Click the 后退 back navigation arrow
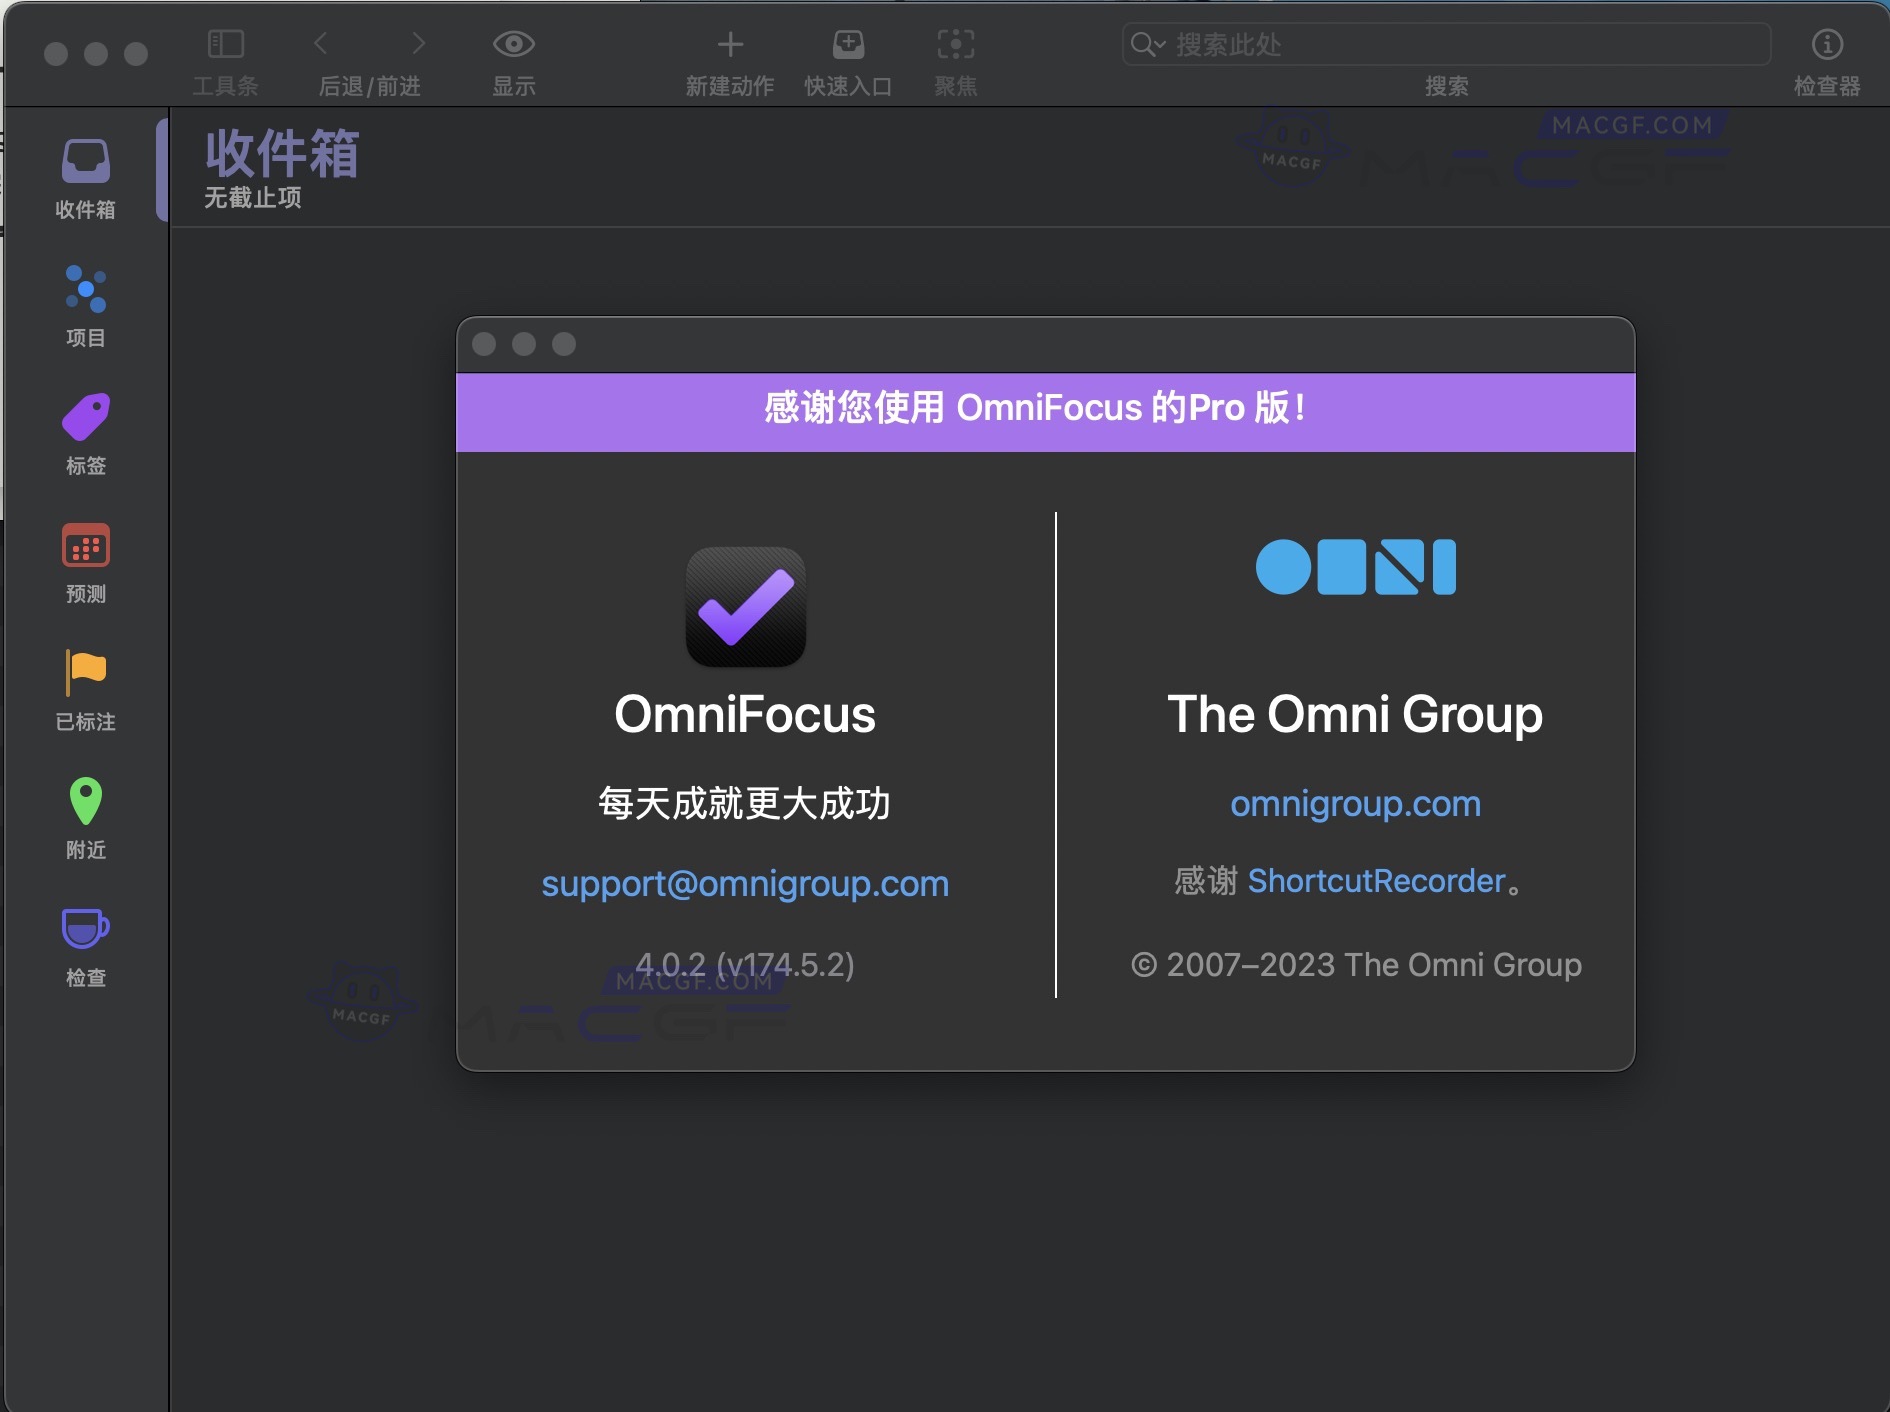This screenshot has height=1412, width=1890. tap(321, 44)
